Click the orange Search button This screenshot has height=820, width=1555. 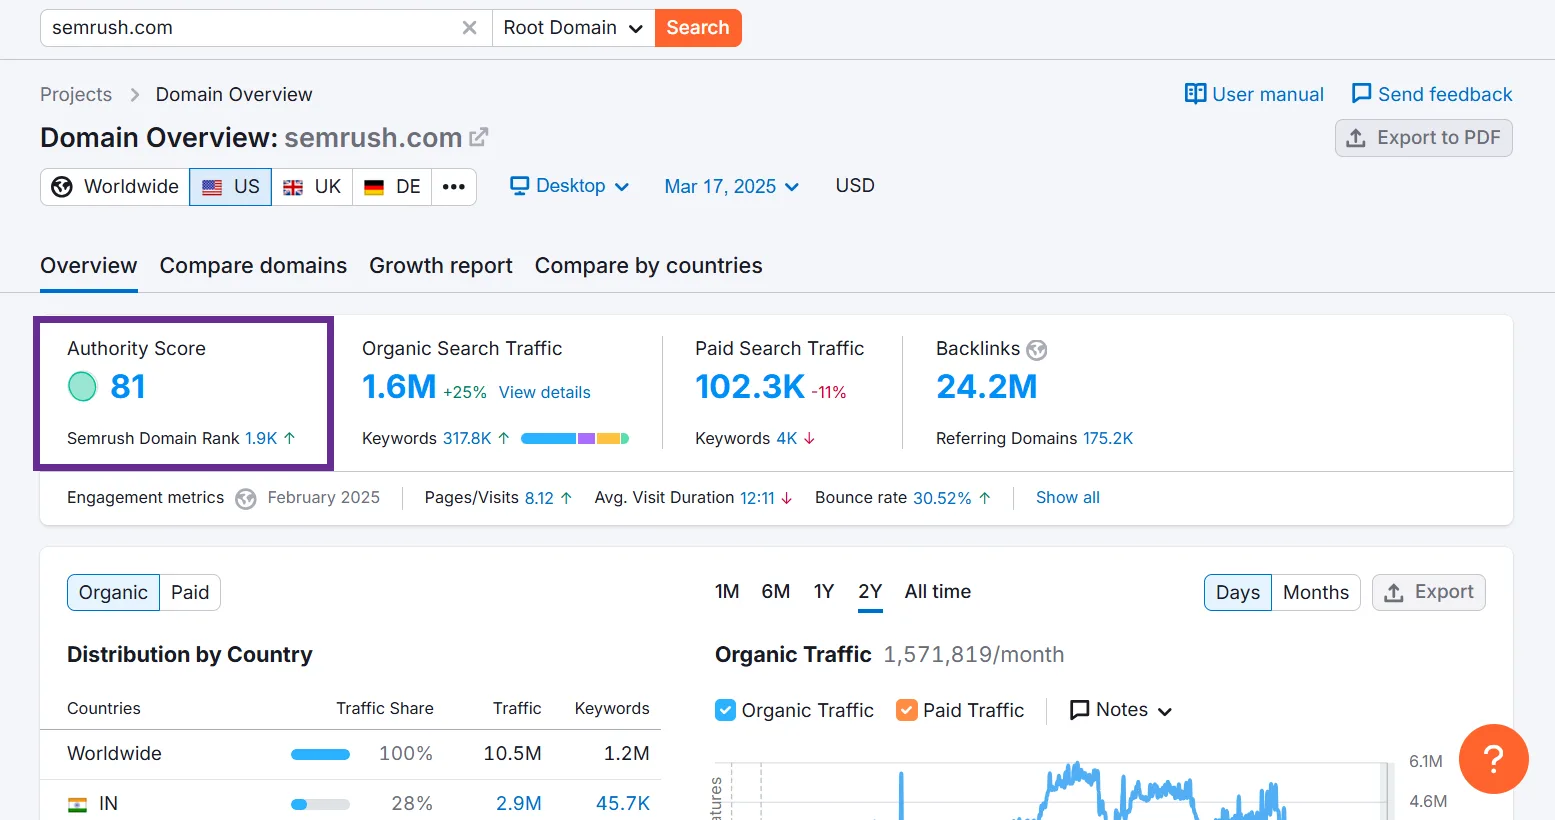point(698,28)
